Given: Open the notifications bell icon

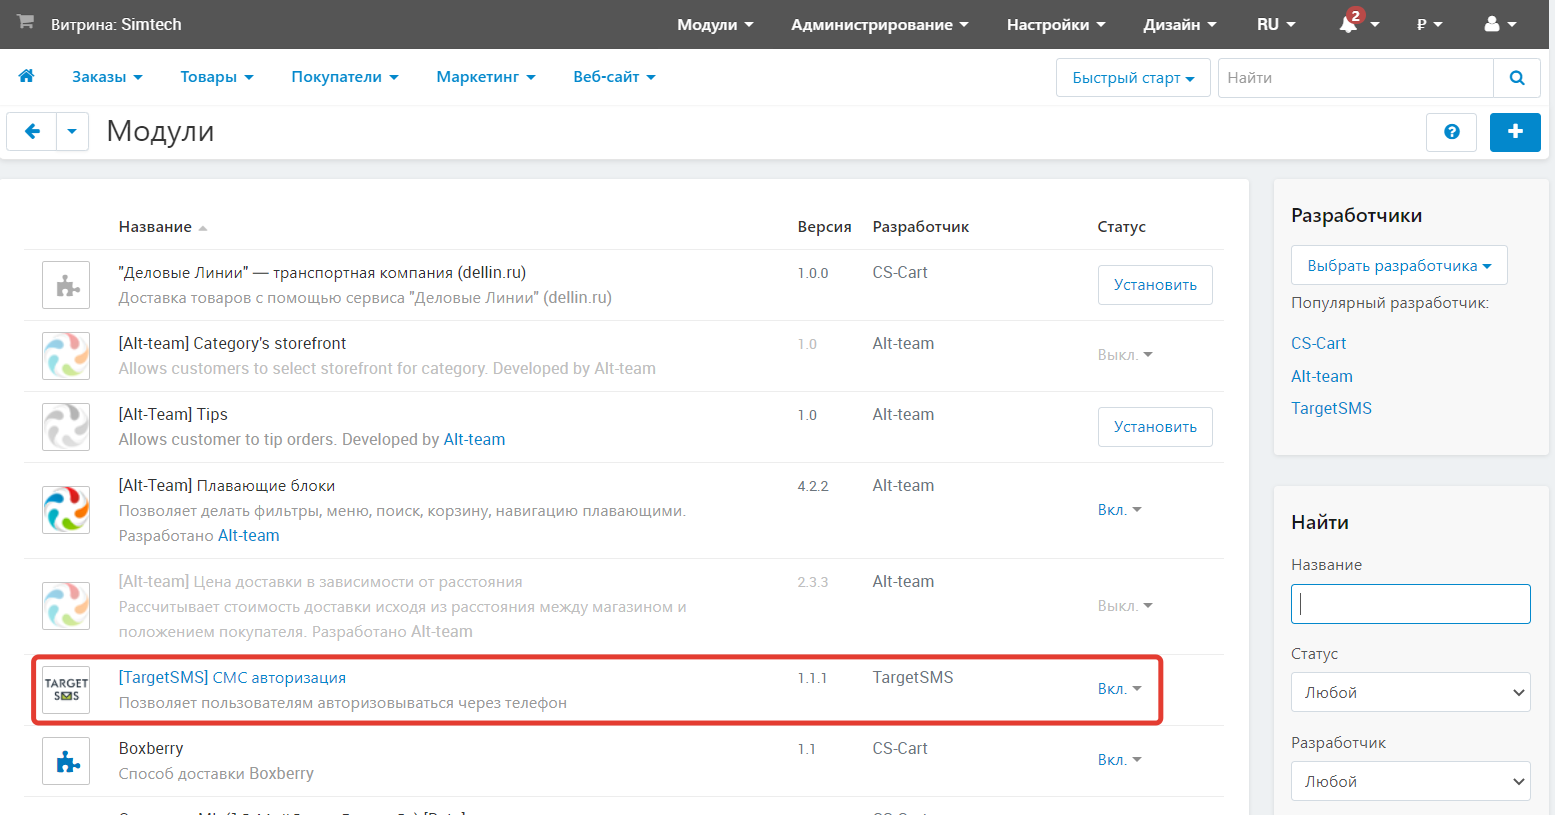Looking at the screenshot, I should [1348, 24].
